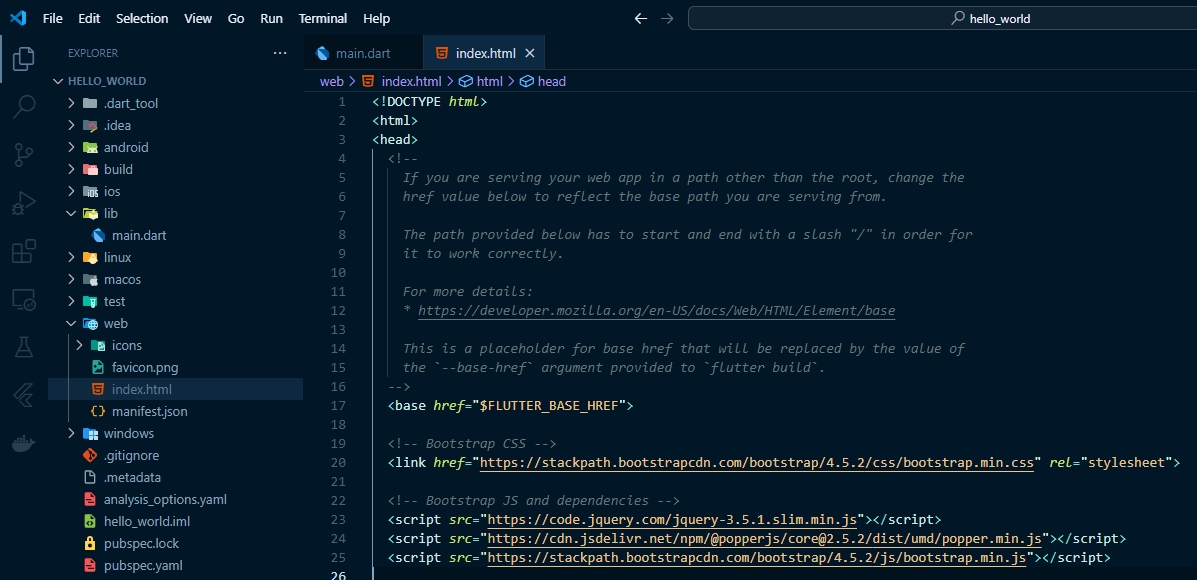Go forward with the right arrow
This screenshot has height=580, width=1197.
(667, 18)
